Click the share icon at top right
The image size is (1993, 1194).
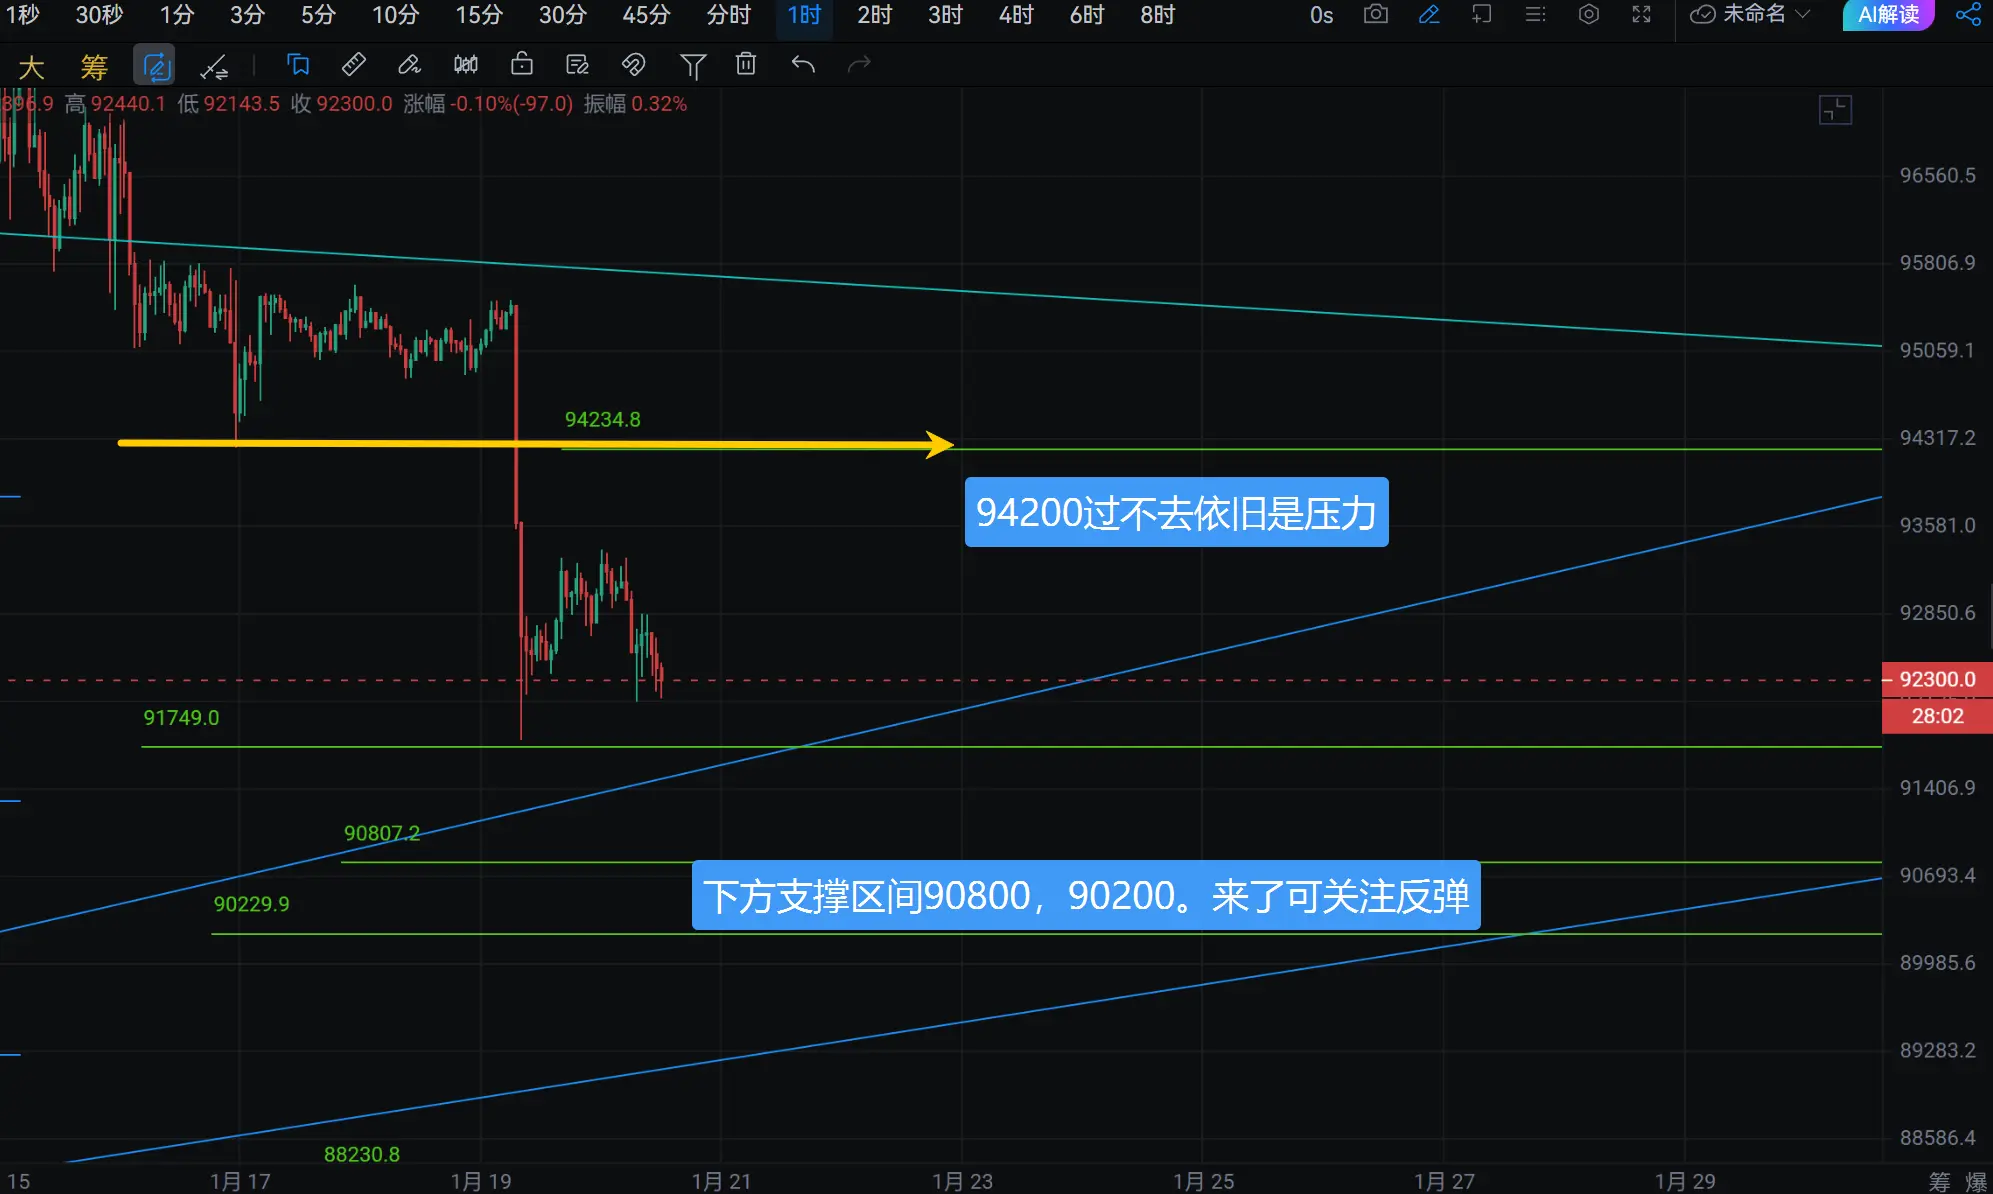(1967, 15)
